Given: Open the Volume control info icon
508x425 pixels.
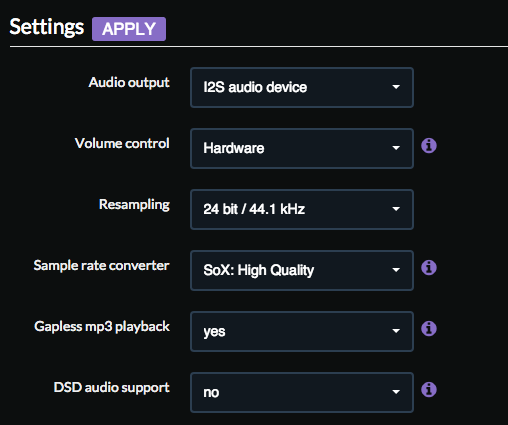Looking at the screenshot, I should tap(429, 146).
